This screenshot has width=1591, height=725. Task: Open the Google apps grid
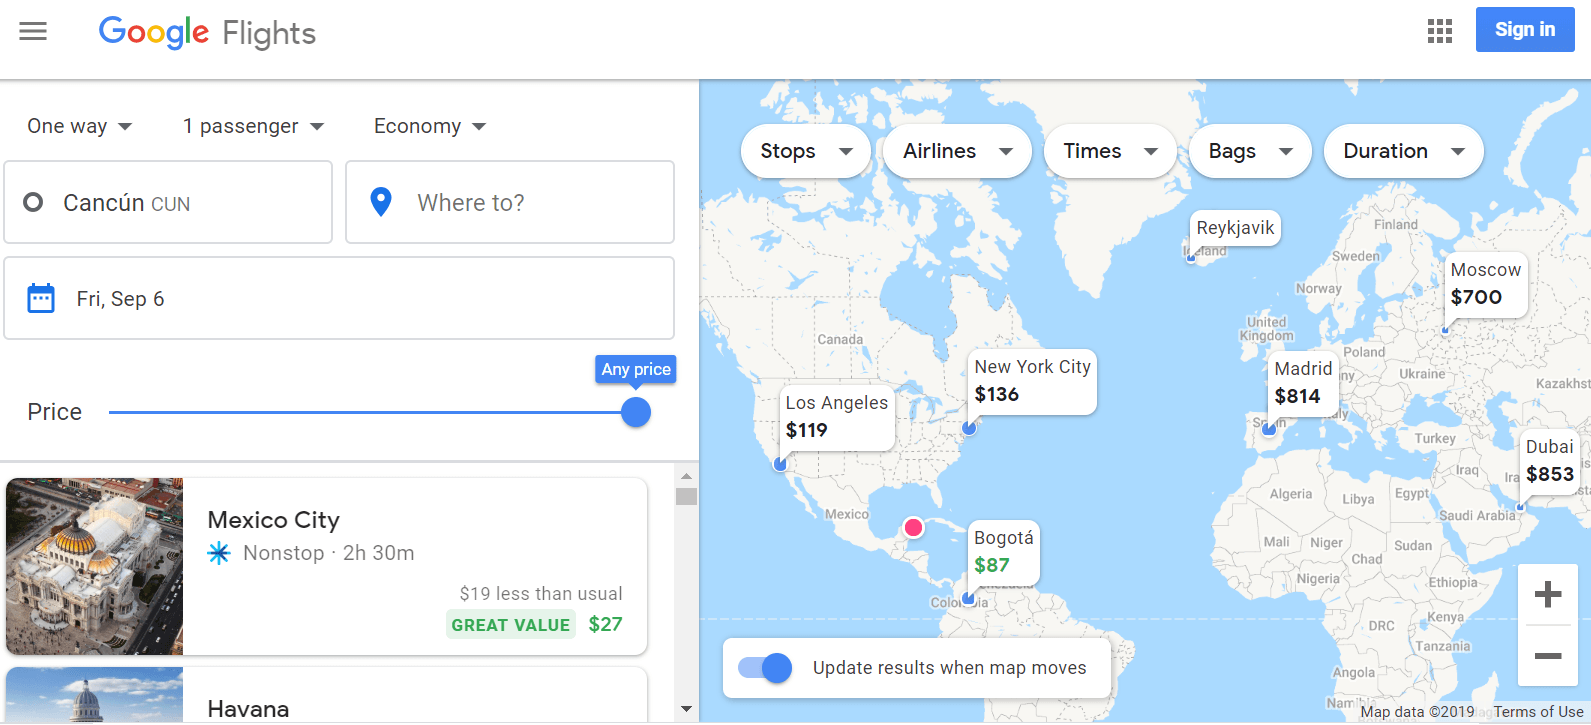[x=1439, y=31]
